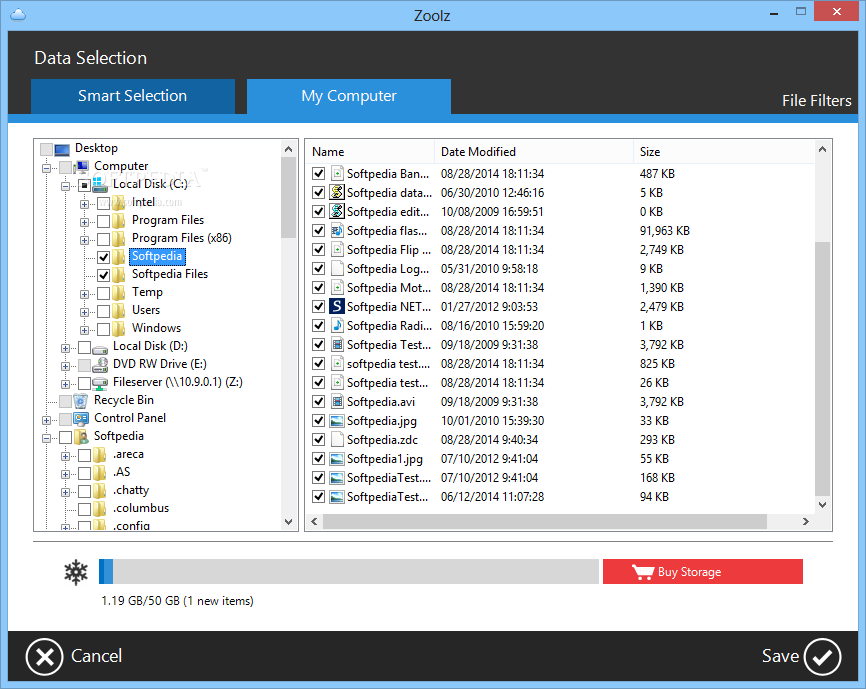Check the Program Files folder checkbox
866x689 pixels.
(103, 221)
